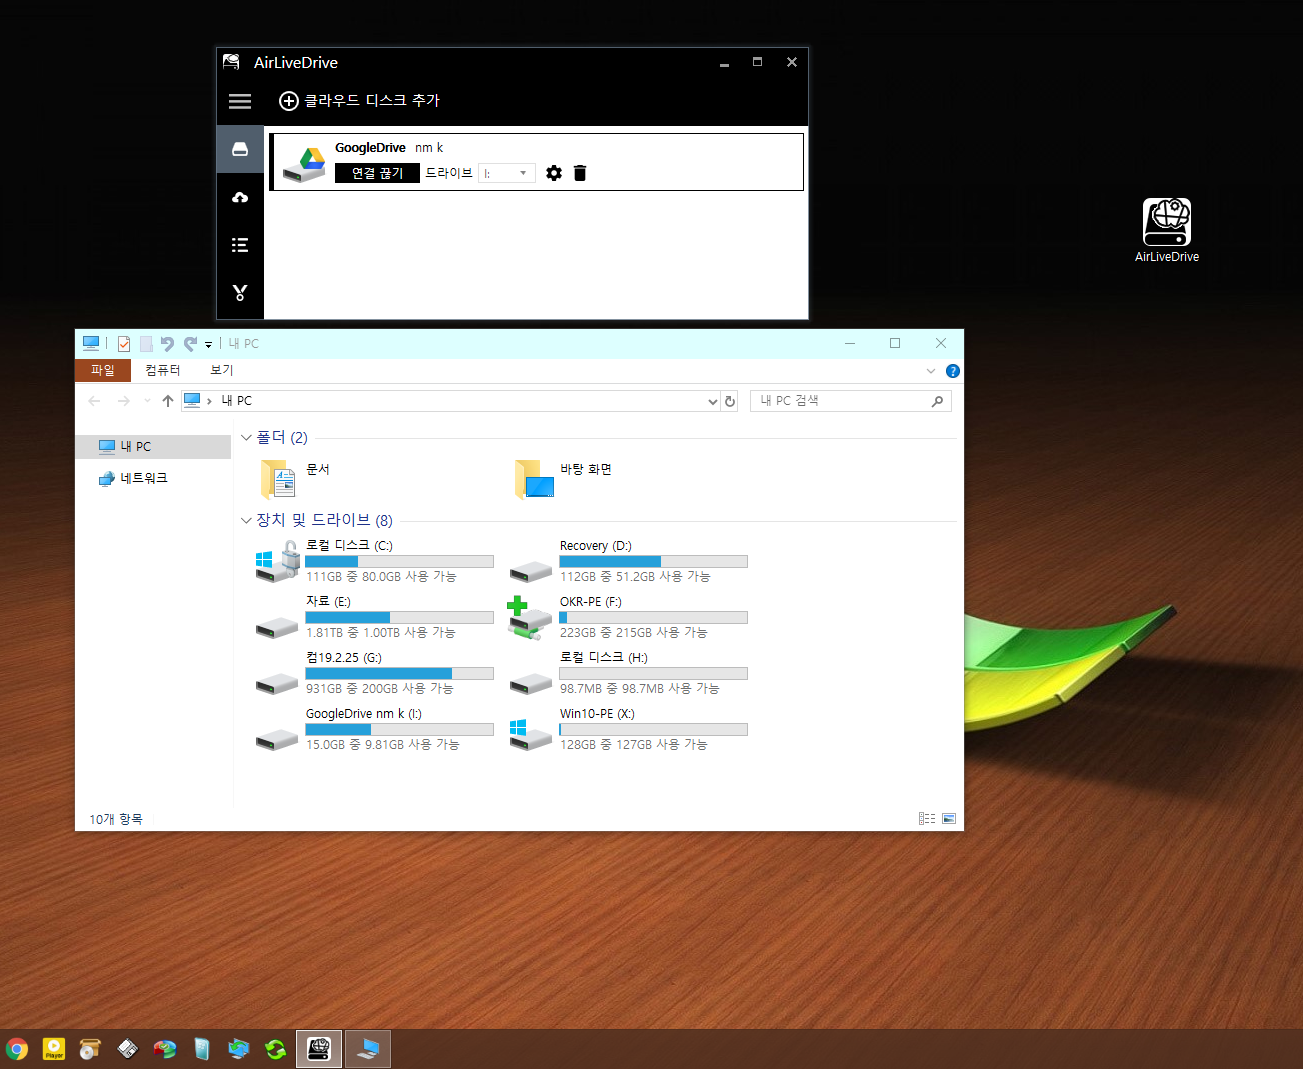This screenshot has height=1069, width=1303.
Task: Select 내 PC in navigation pane
Action: [153, 446]
